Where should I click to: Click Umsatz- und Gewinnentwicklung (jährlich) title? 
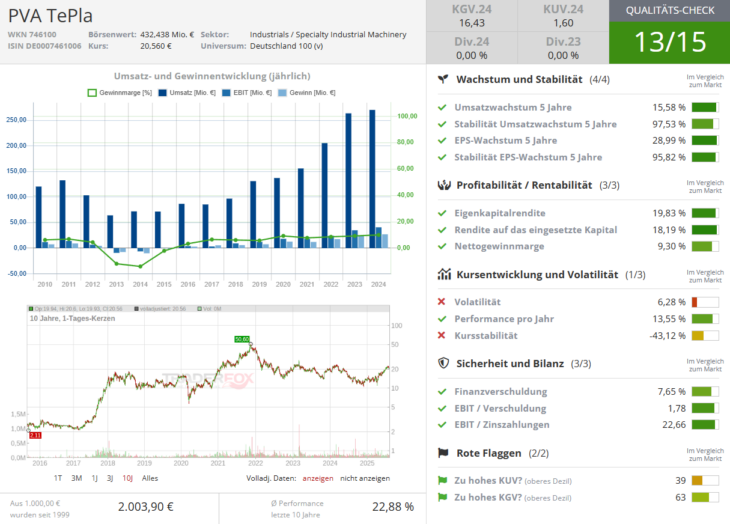[212, 76]
